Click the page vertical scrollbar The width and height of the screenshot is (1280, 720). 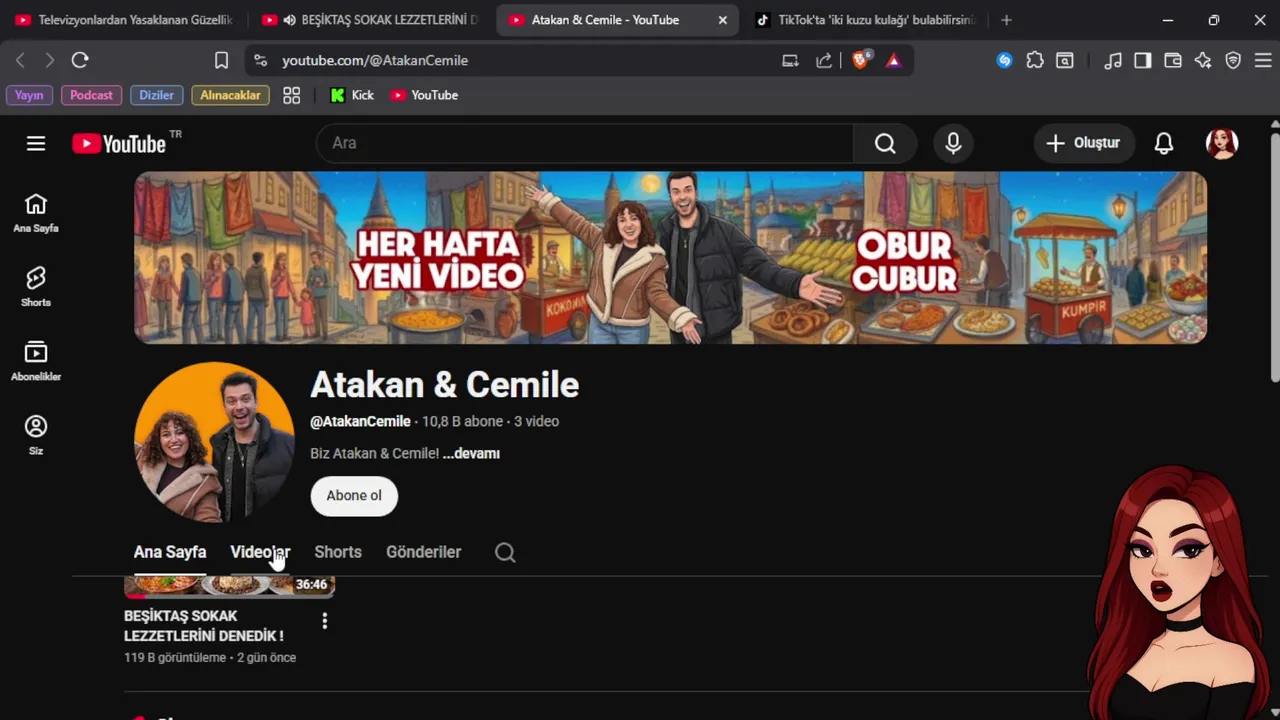(x=1274, y=258)
